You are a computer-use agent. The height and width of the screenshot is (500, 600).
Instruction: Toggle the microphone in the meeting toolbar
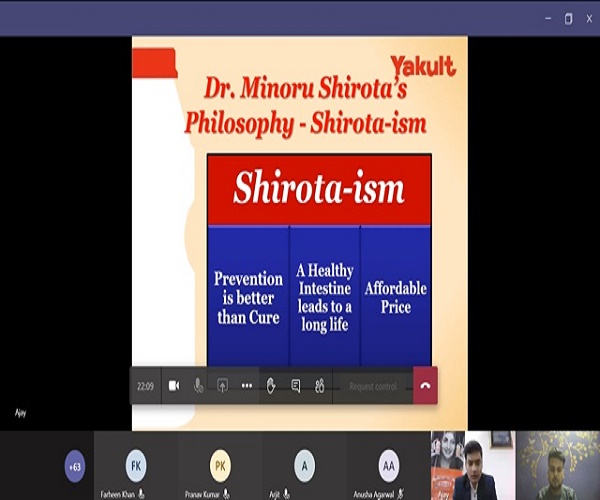click(198, 386)
